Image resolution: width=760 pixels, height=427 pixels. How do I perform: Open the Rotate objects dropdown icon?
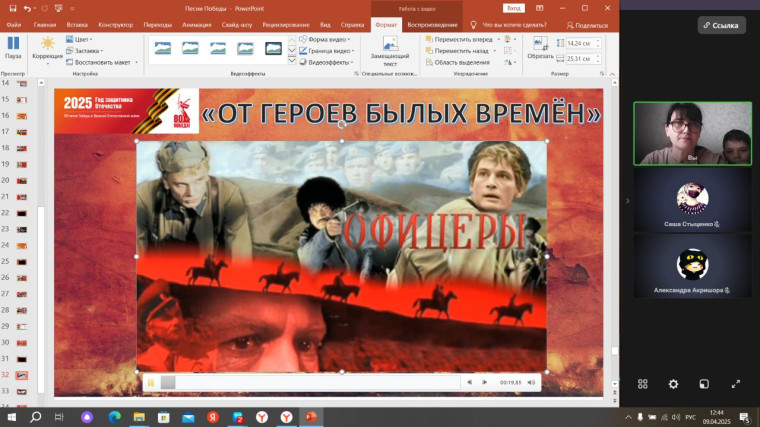coord(508,62)
